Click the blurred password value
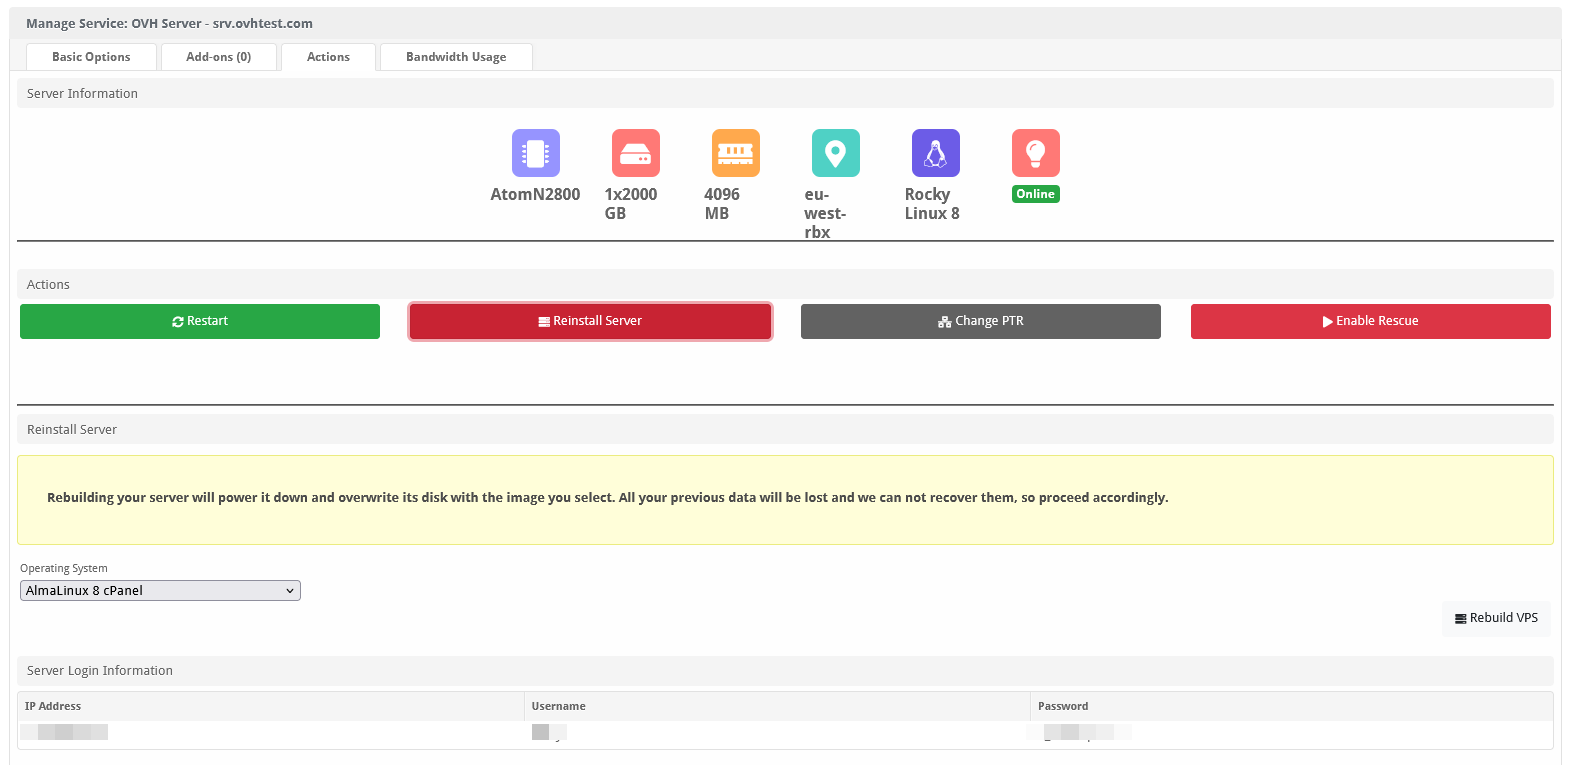The image size is (1570, 765). click(1080, 732)
